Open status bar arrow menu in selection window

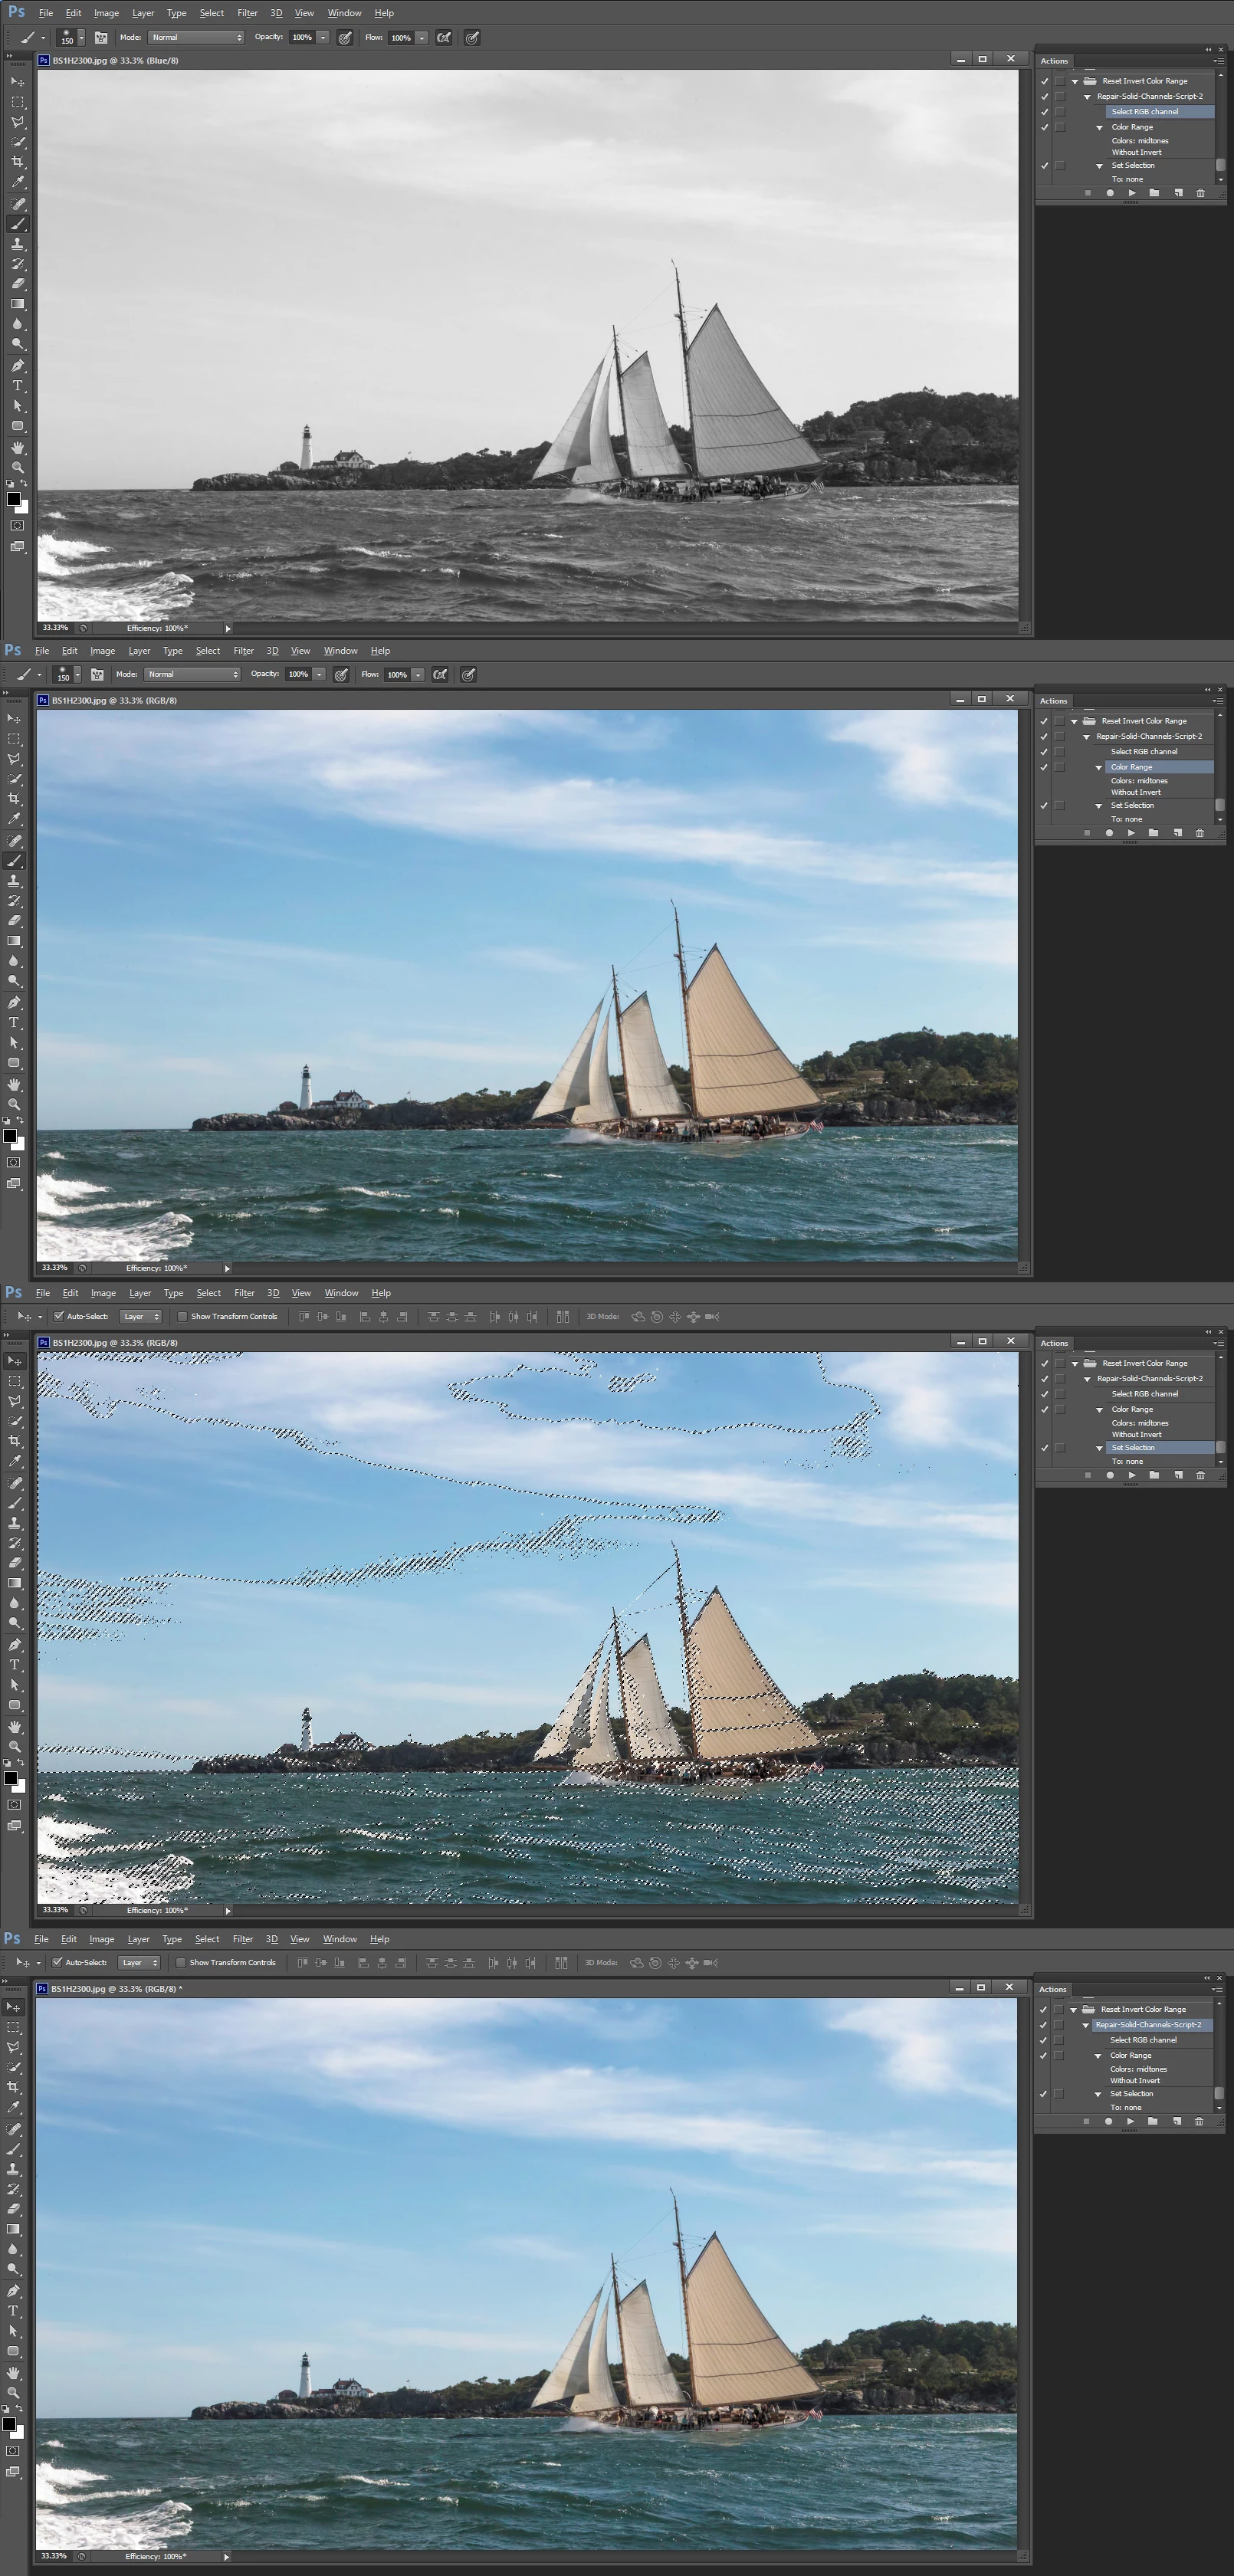(228, 1909)
